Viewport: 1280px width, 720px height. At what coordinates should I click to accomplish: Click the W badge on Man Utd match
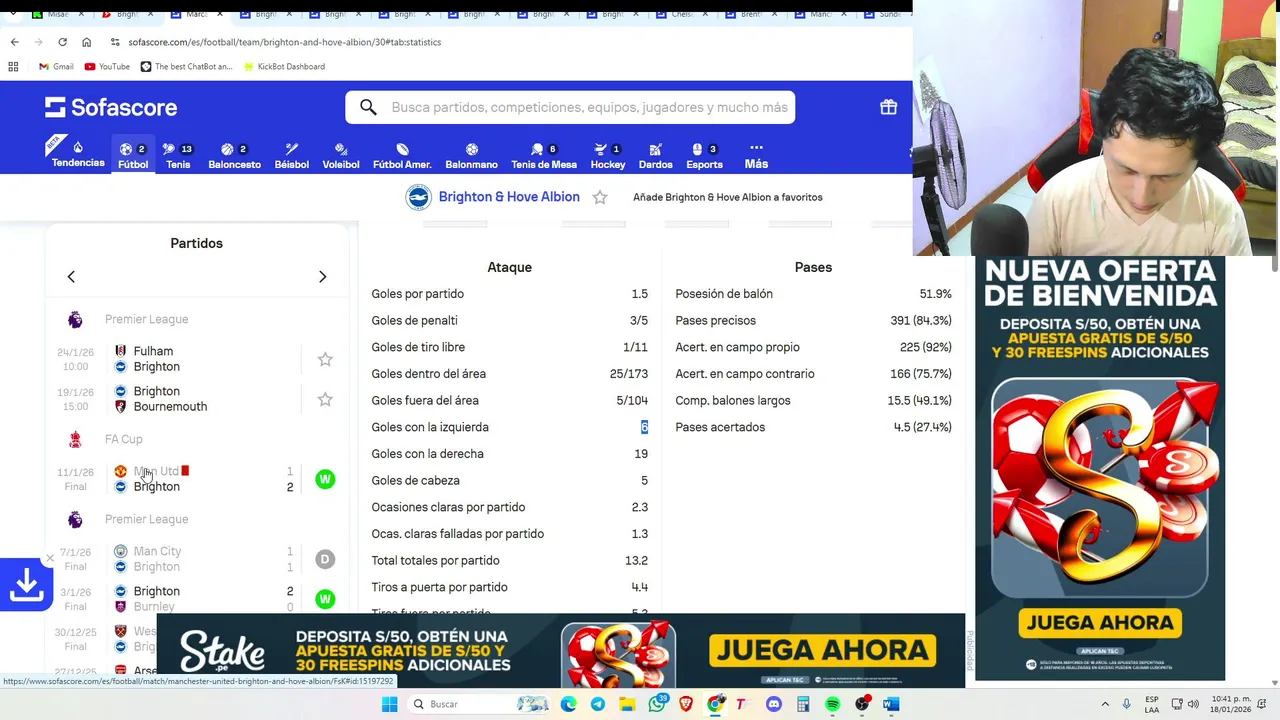(x=325, y=479)
